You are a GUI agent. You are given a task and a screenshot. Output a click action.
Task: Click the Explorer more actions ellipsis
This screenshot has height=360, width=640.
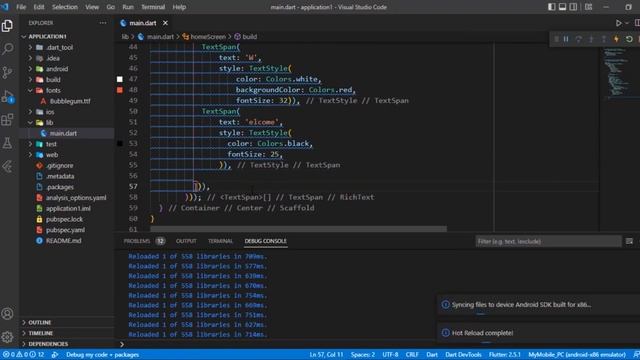click(103, 23)
